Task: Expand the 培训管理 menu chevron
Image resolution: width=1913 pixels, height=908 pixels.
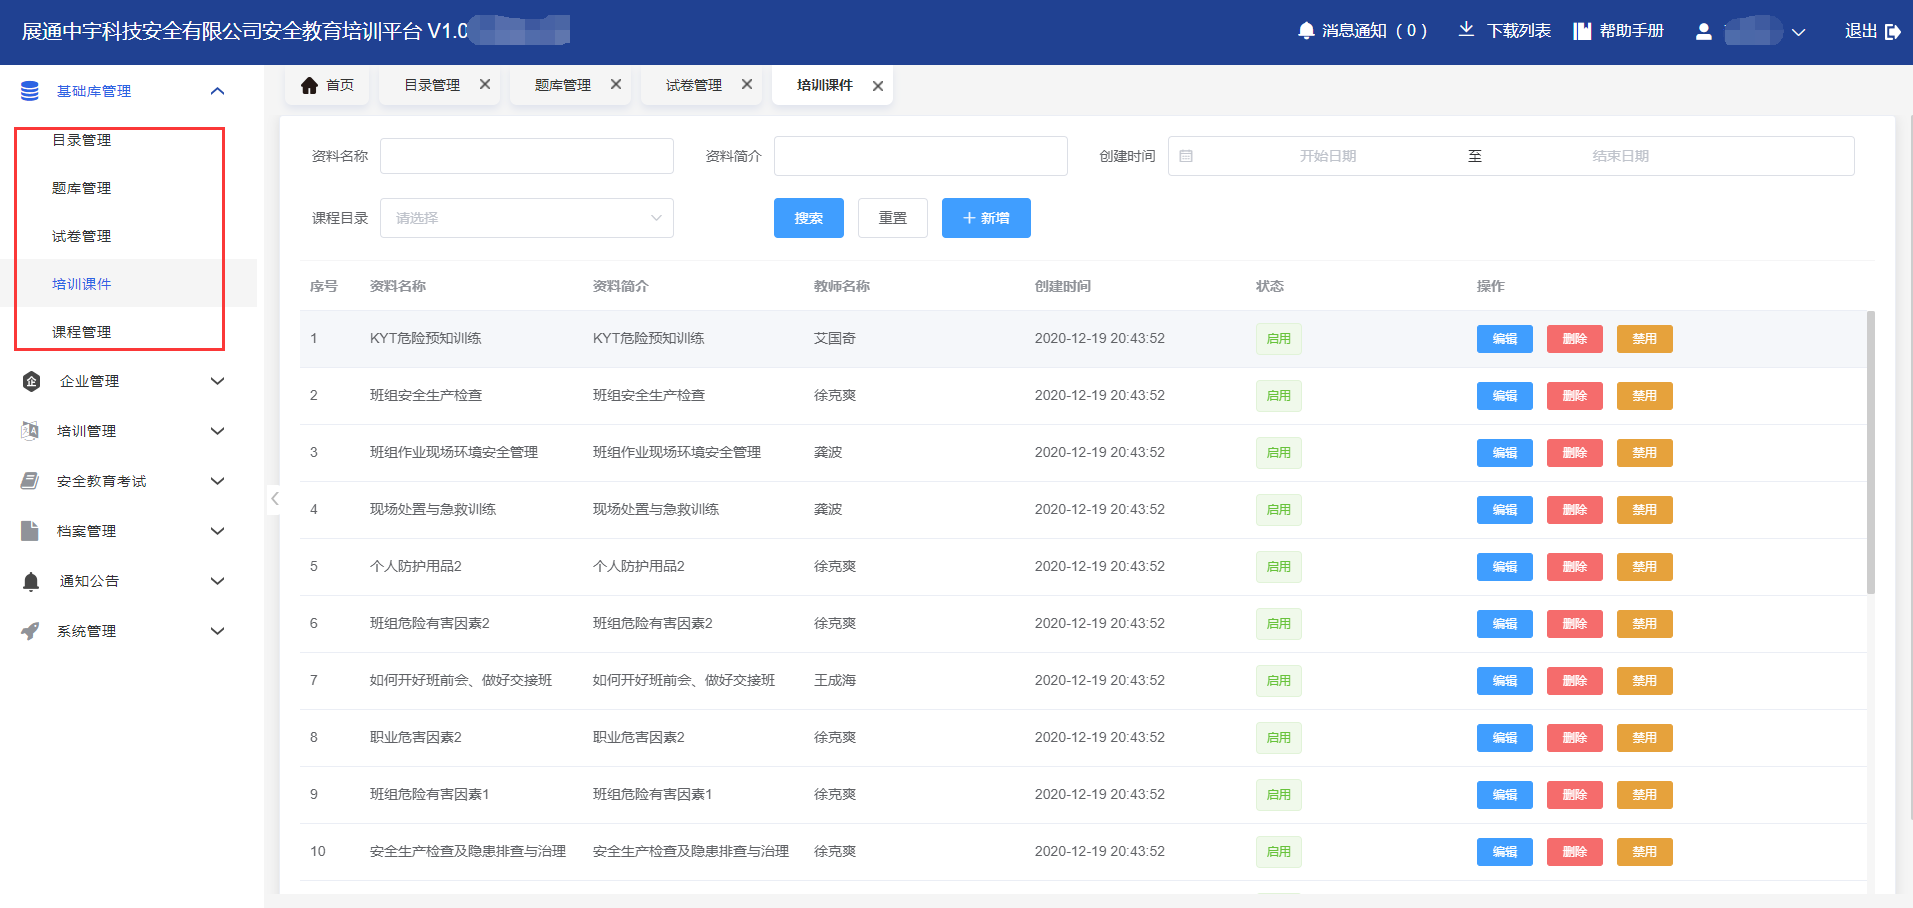Action: point(217,431)
